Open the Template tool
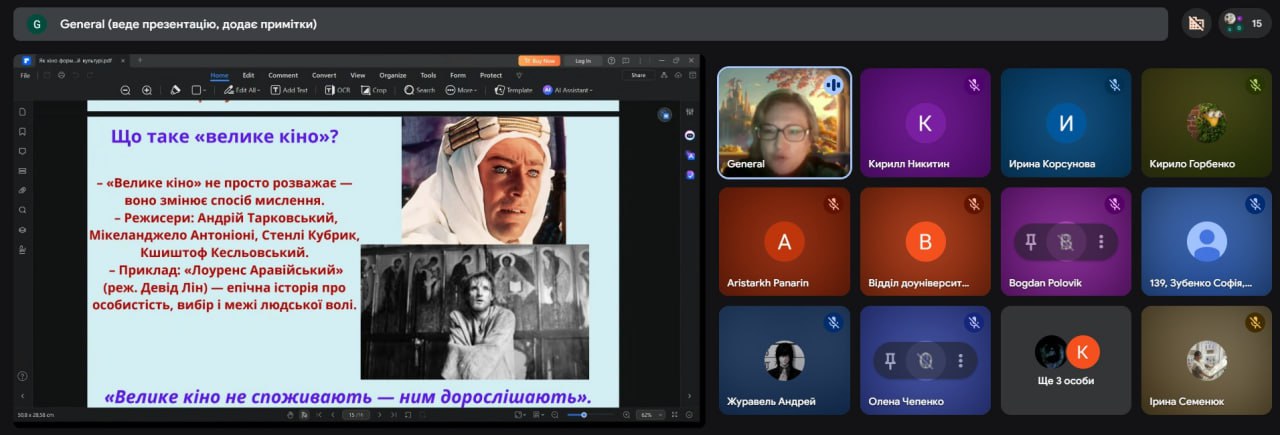This screenshot has width=1280, height=435. click(513, 90)
